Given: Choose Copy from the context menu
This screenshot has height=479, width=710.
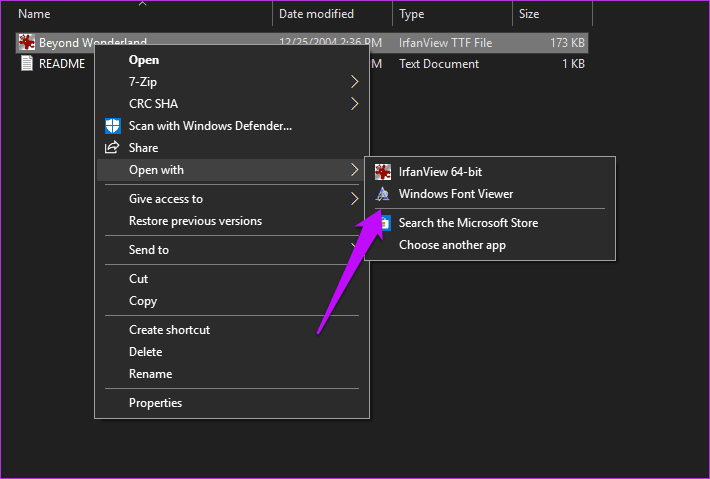Looking at the screenshot, I should point(232,301).
